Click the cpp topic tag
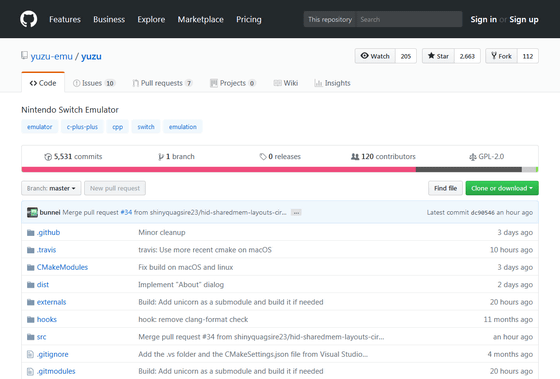 [x=118, y=127]
